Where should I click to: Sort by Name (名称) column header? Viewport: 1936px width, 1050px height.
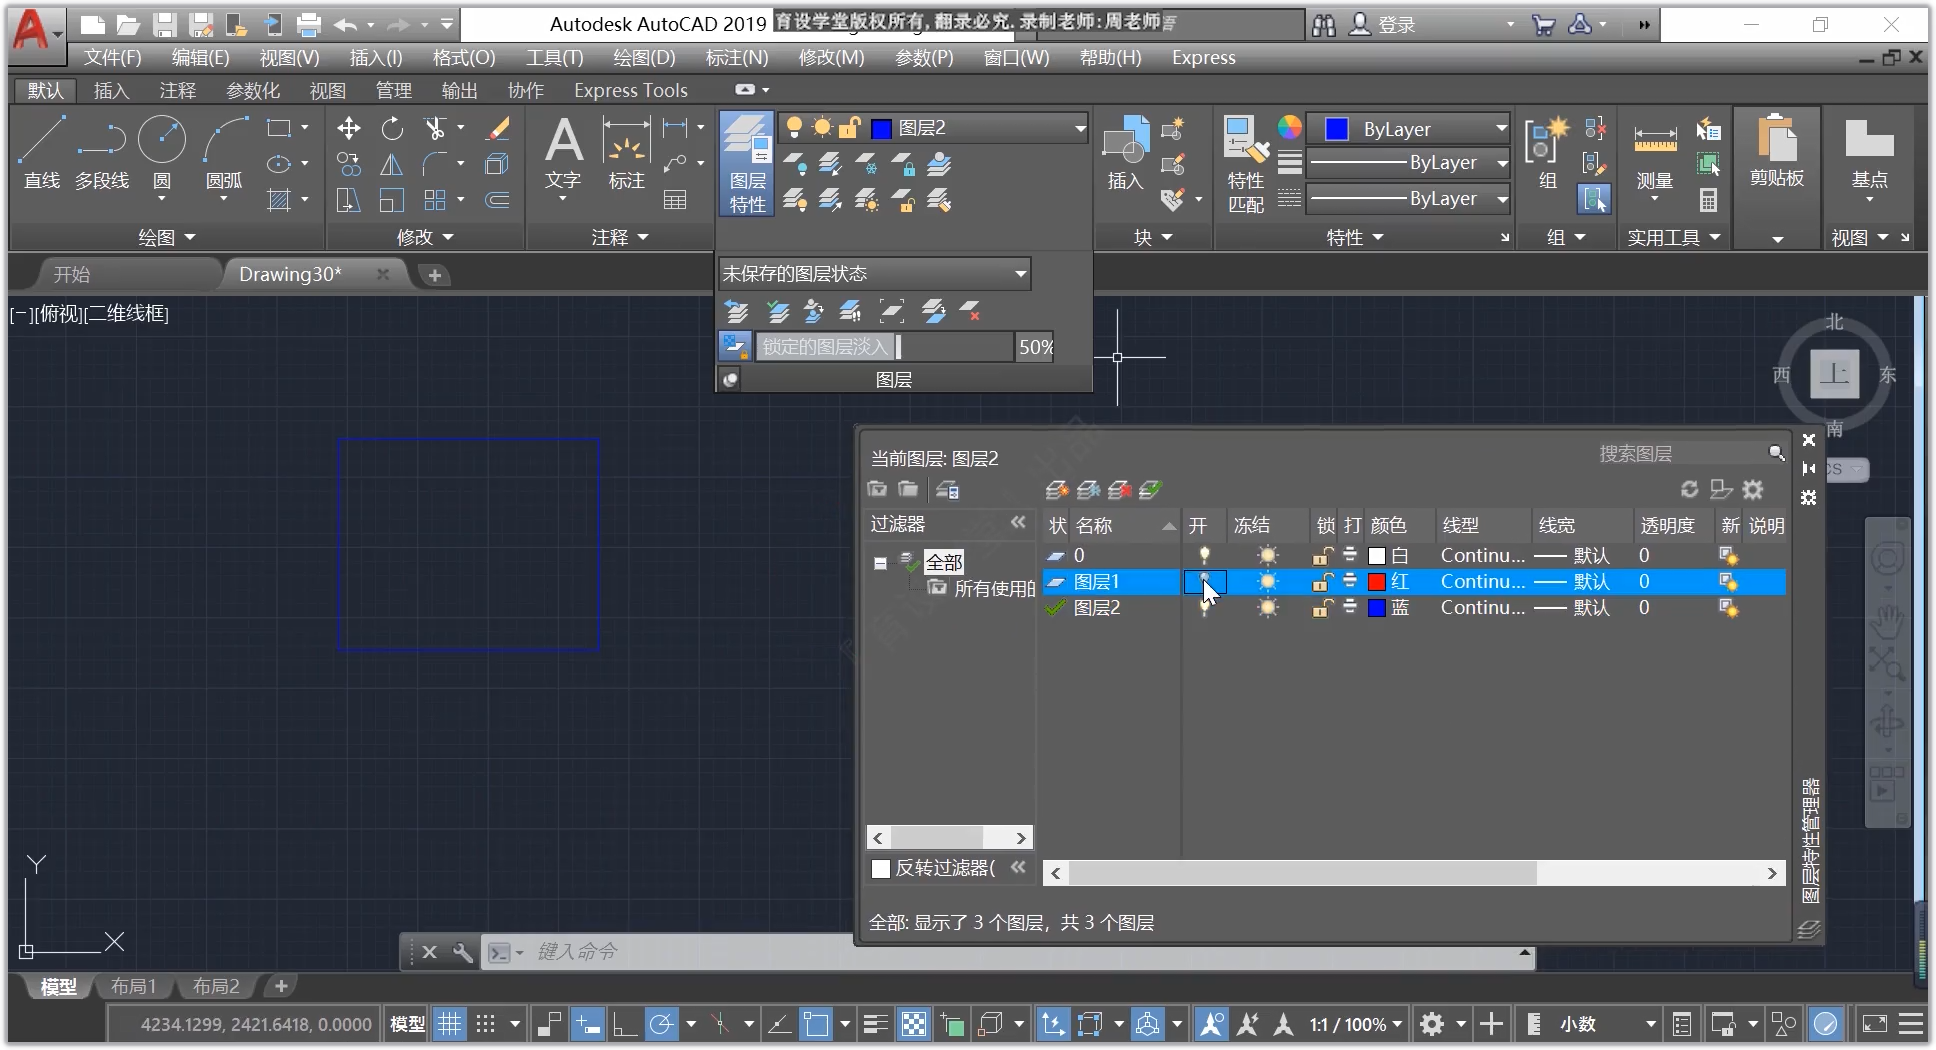click(1124, 525)
